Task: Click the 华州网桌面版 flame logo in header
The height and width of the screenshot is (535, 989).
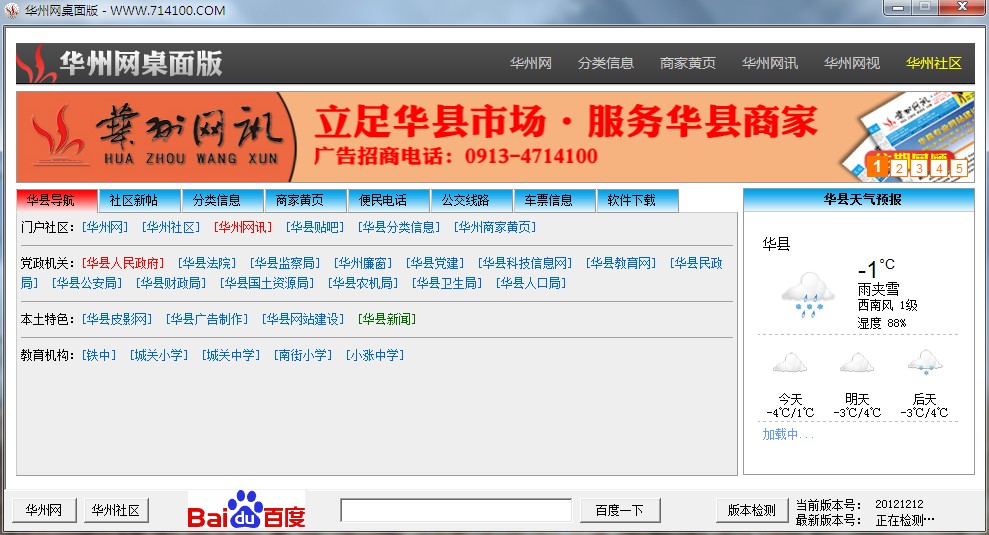Action: click(x=35, y=64)
